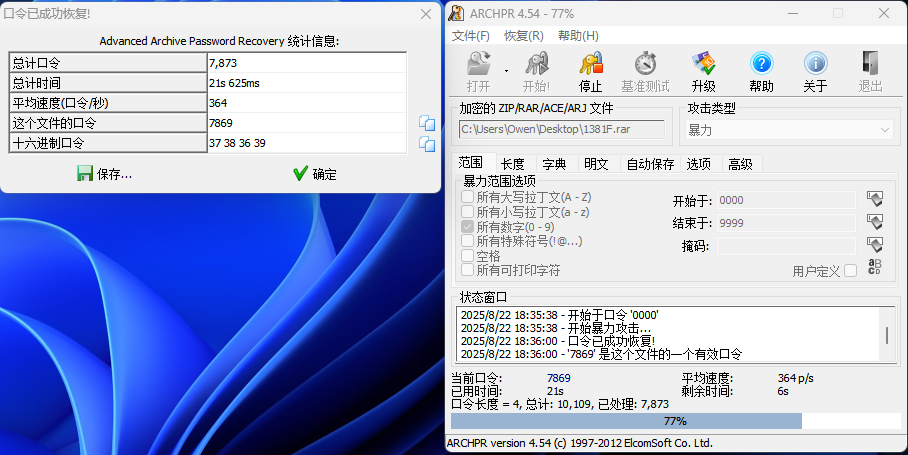Toggle 所有数字(0 - 9) checkbox

pos(467,226)
